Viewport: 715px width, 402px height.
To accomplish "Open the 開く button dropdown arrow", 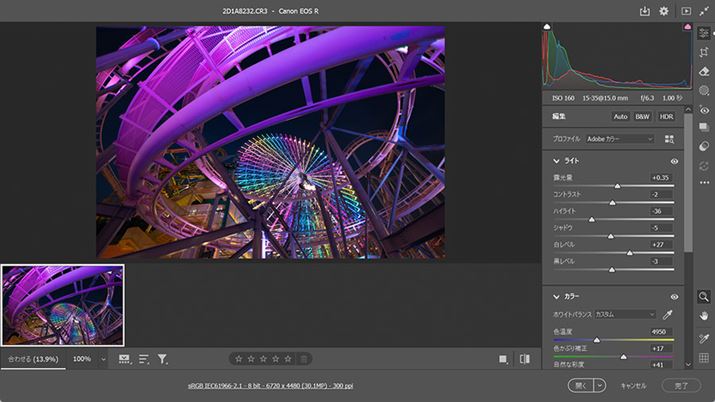I will pos(600,386).
